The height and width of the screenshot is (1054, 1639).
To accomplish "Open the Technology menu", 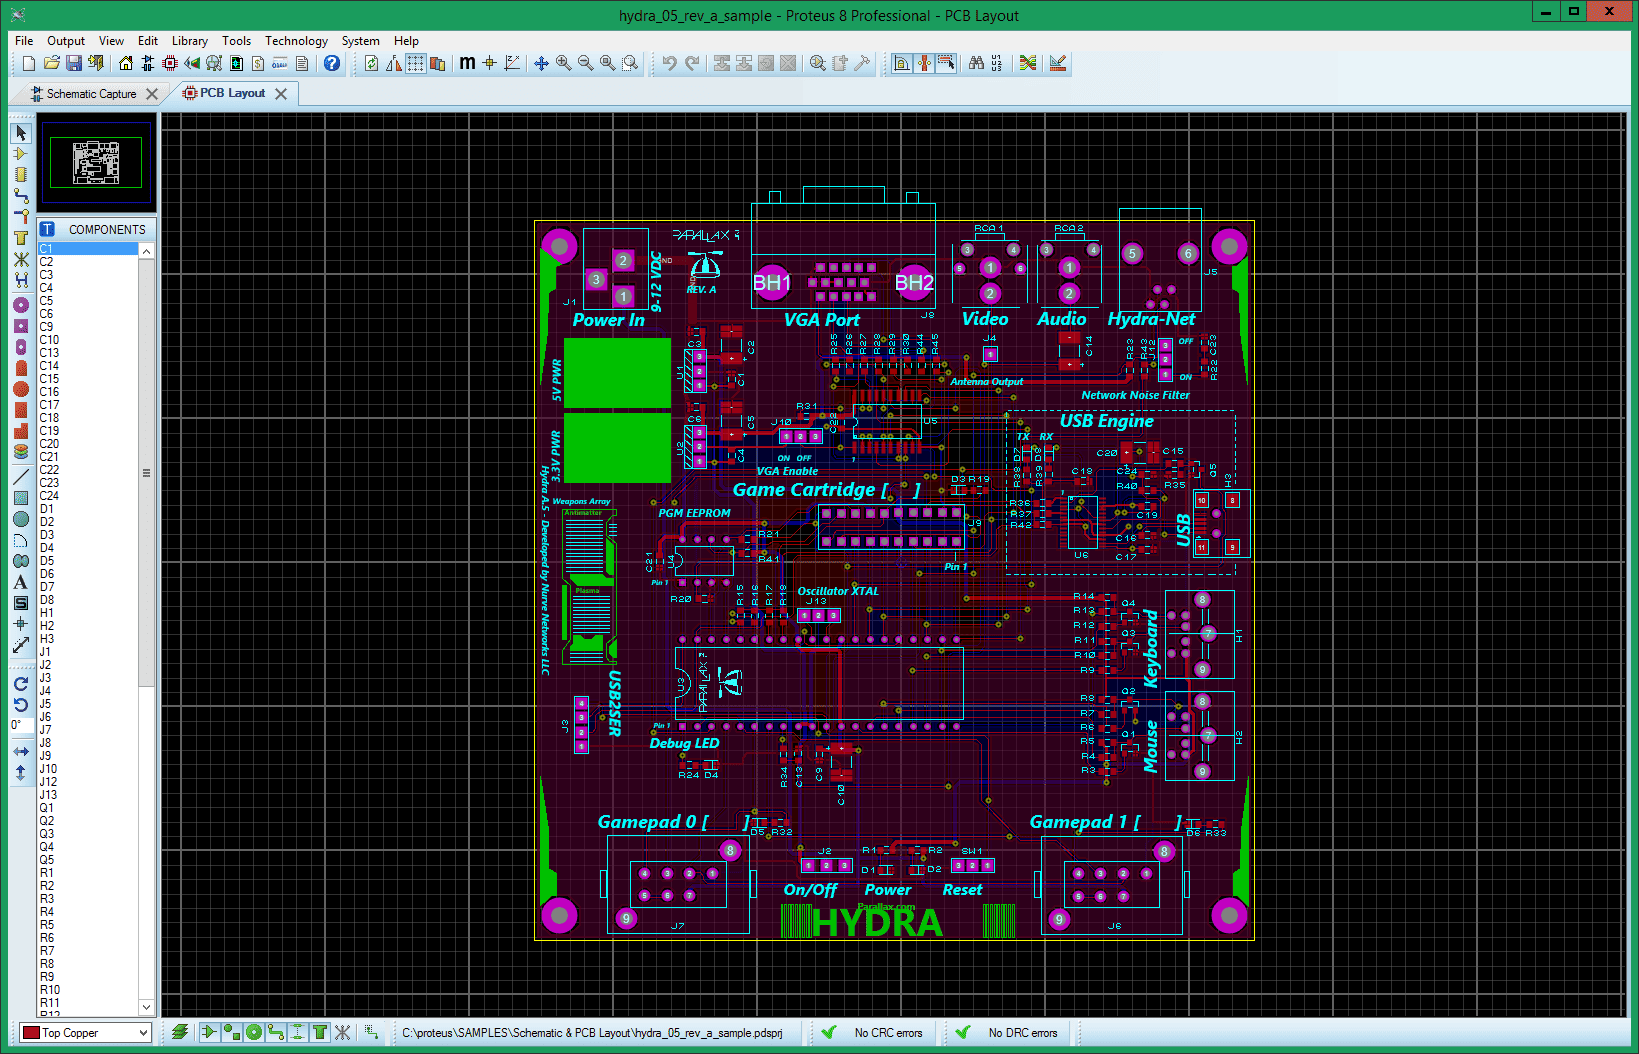I will tap(296, 41).
